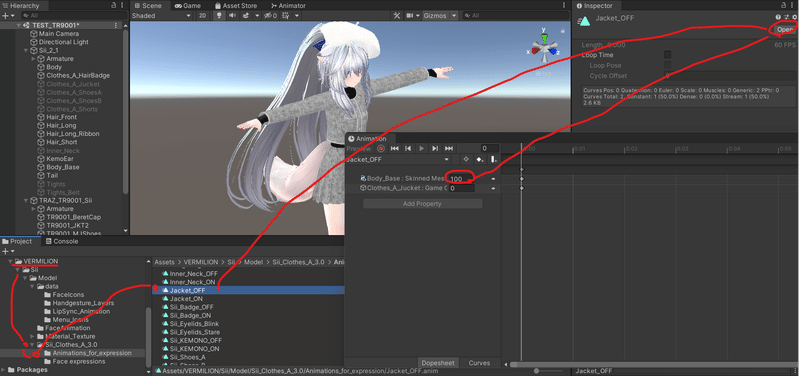This screenshot has width=800, height=376.
Task: Open Jacket_OFF clip selector dropdown
Action: tap(398, 159)
